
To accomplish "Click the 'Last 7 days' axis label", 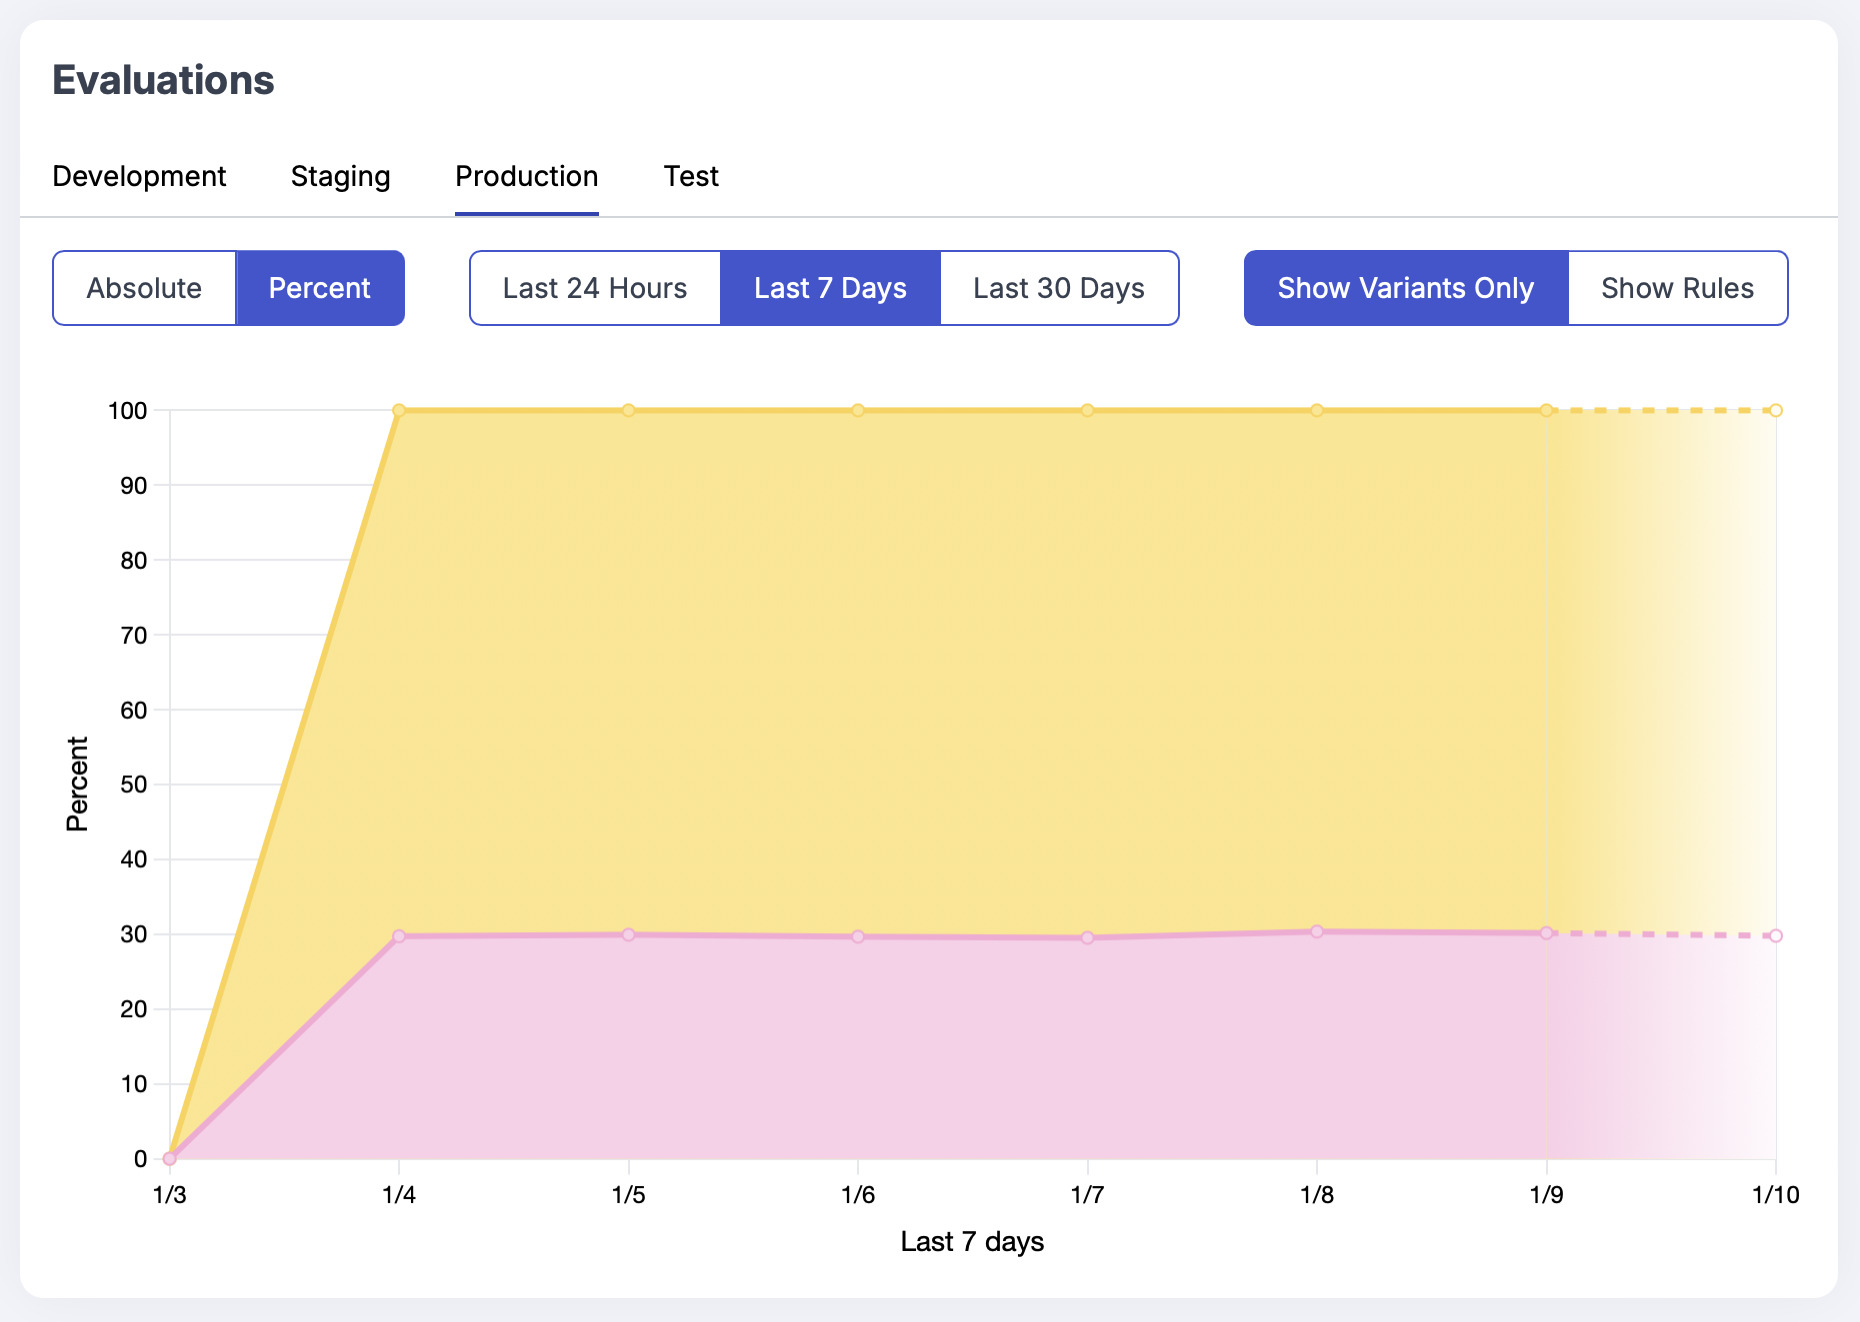I will (972, 1242).
